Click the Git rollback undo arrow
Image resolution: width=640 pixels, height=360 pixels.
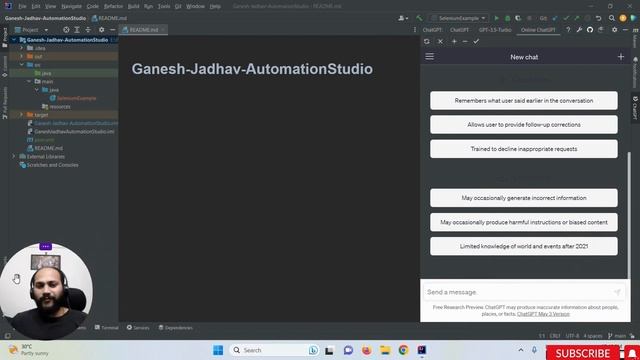[598, 18]
